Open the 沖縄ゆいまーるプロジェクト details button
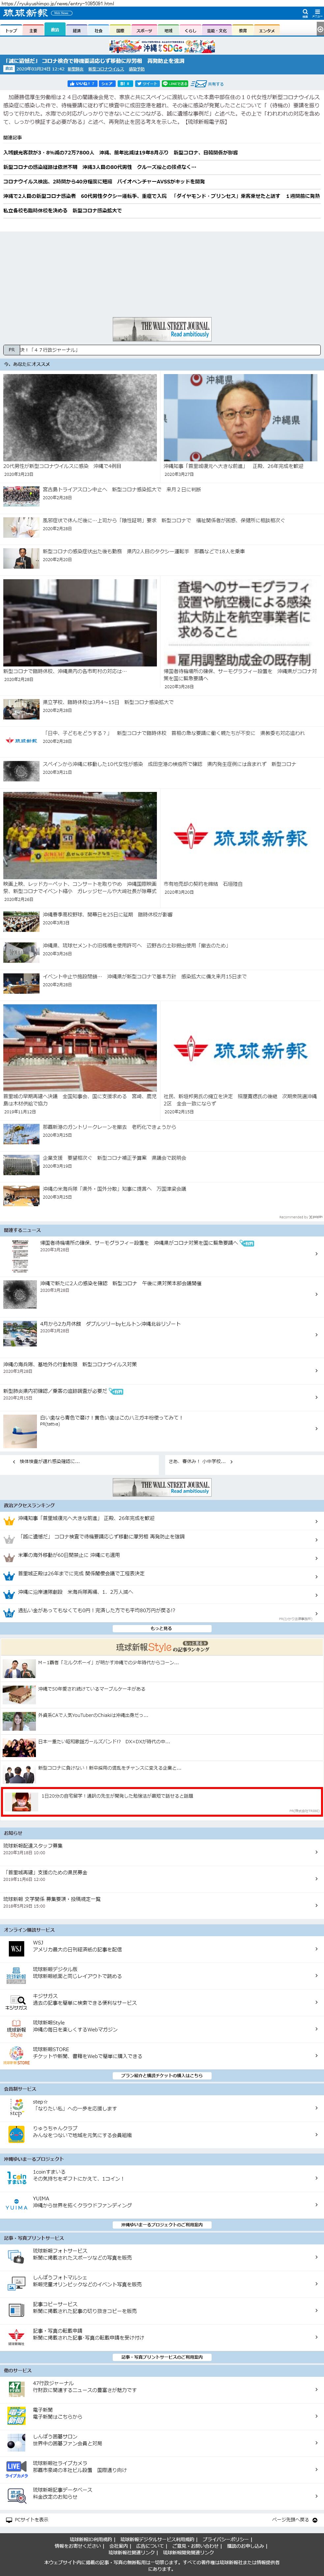Image resolution: width=324 pixels, height=2576 pixels. (x=162, y=2225)
